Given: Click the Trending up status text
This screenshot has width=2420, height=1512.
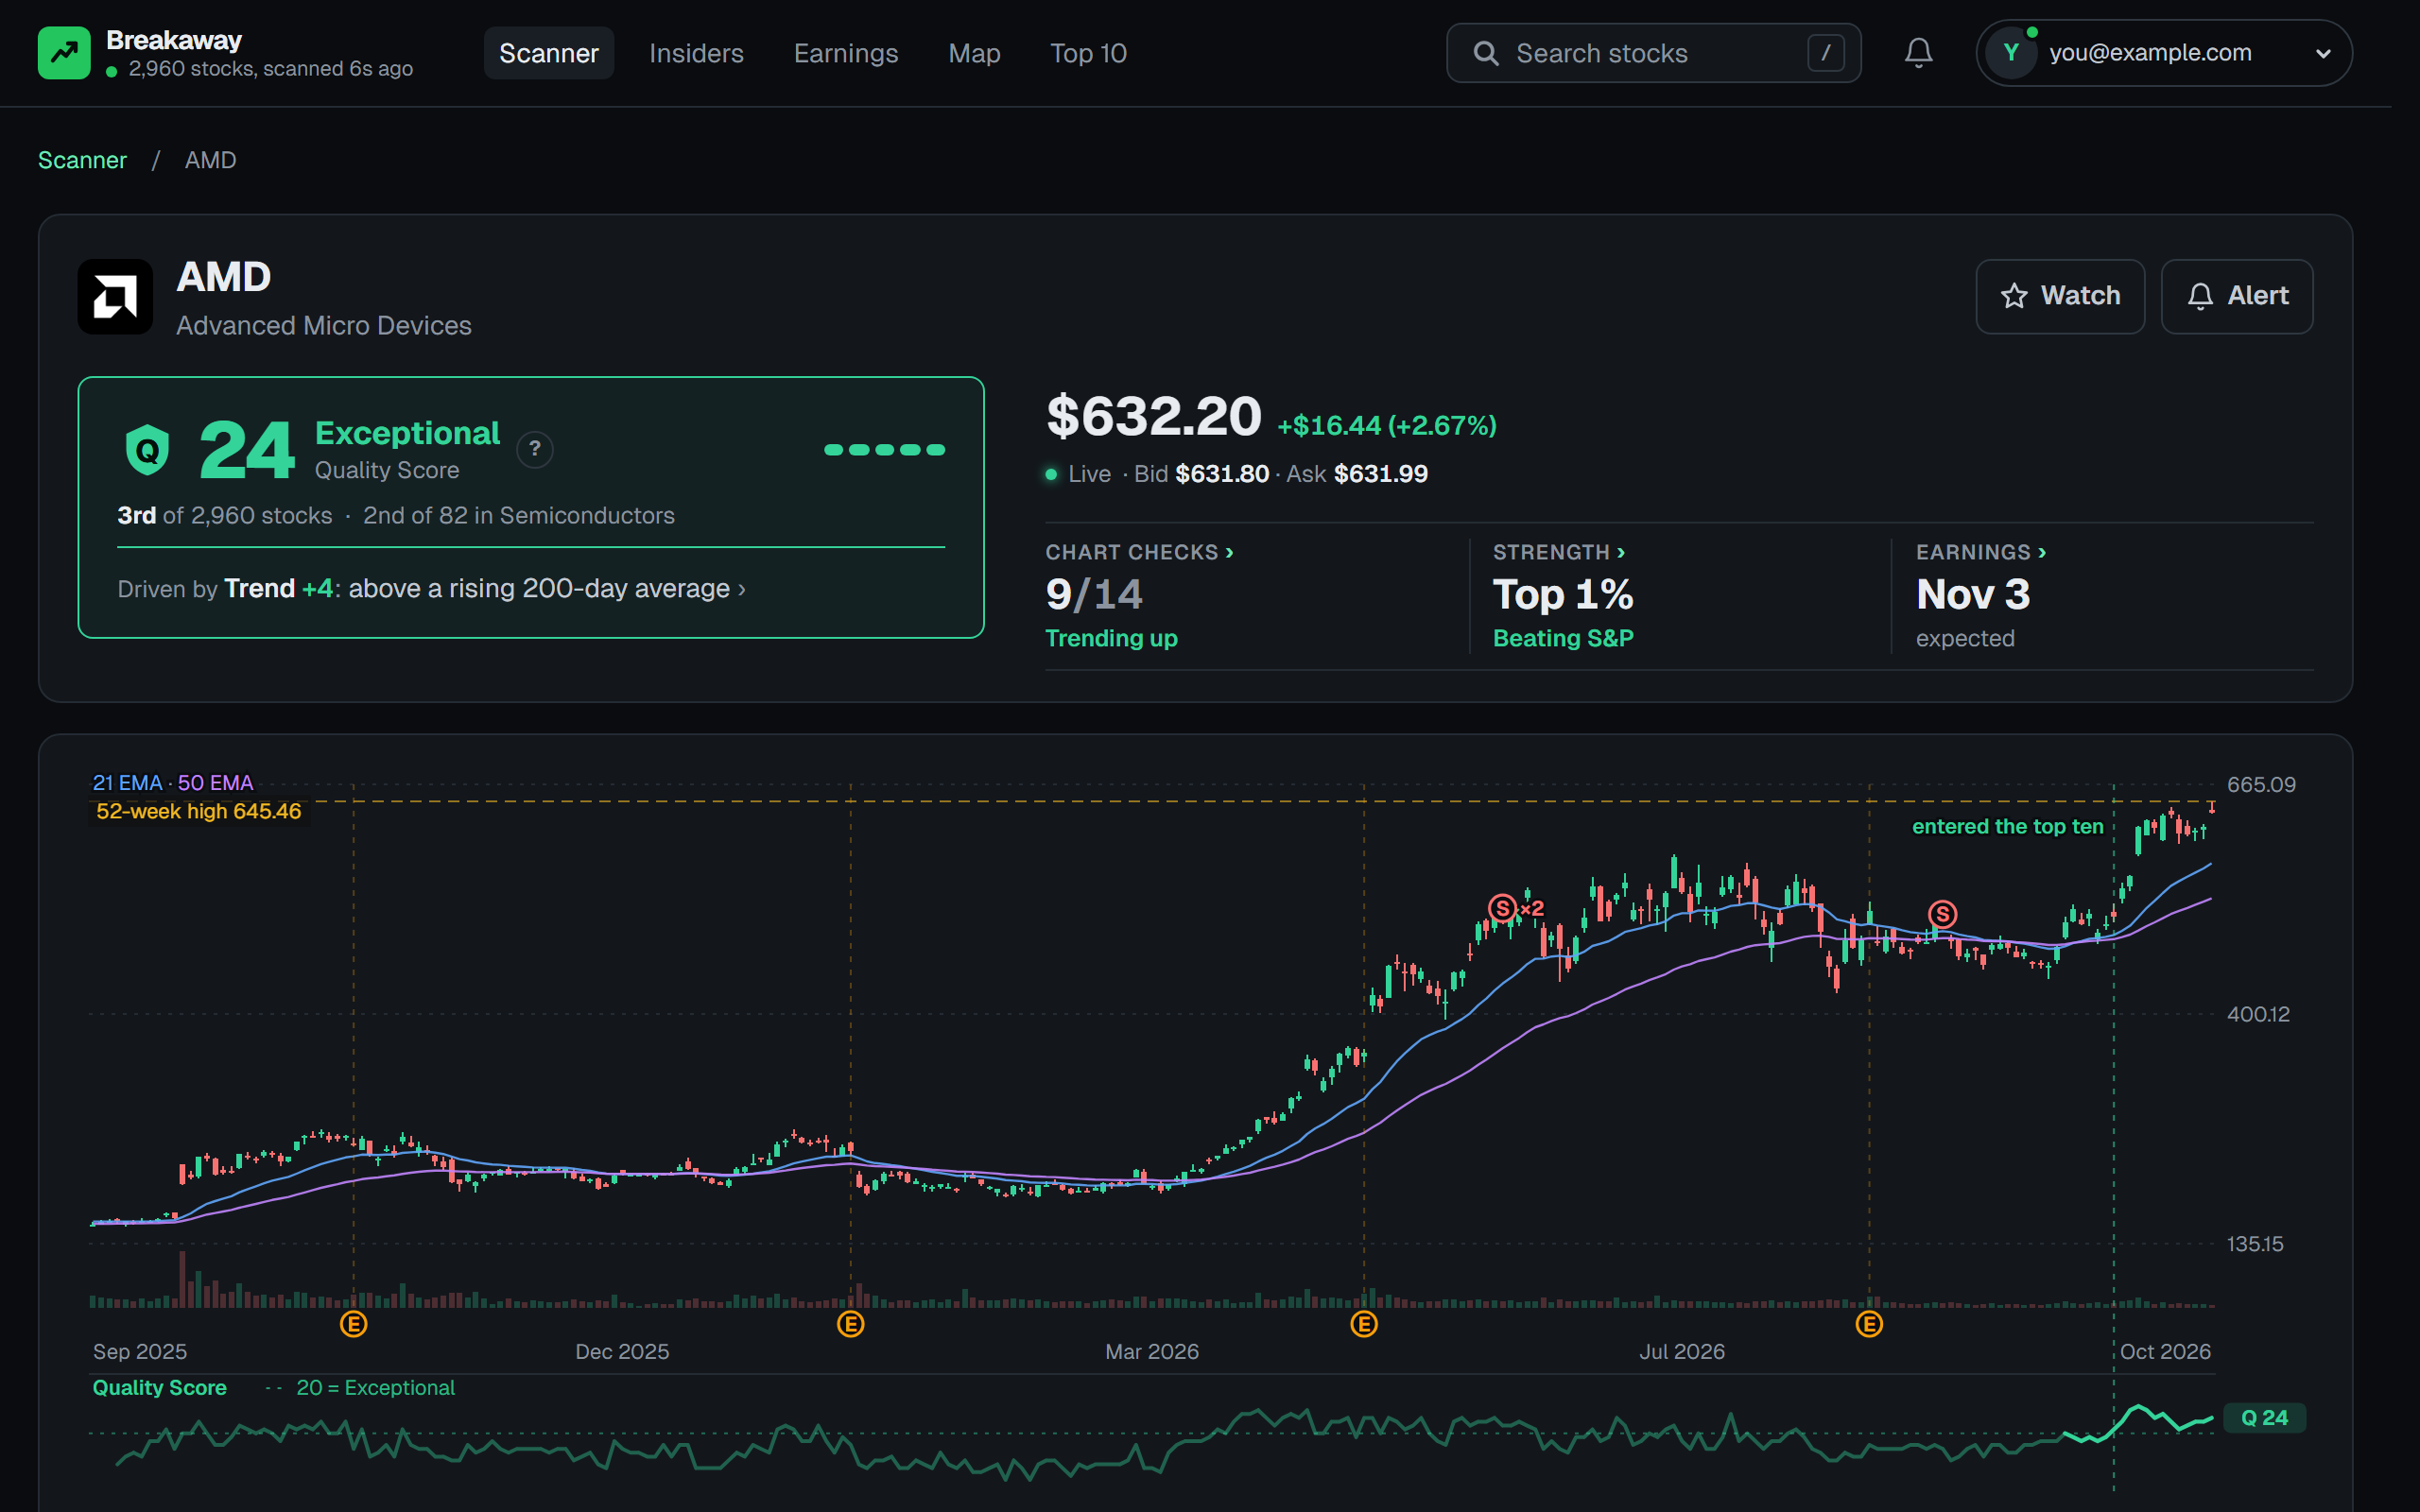Looking at the screenshot, I should 1111,639.
